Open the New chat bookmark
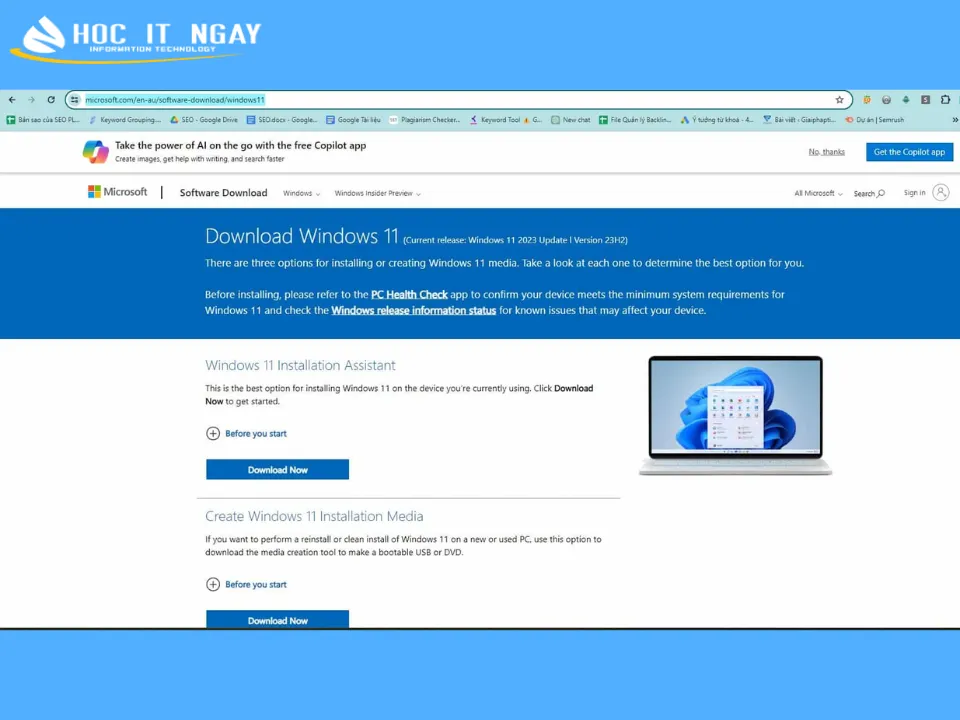The image size is (960, 720). tap(571, 120)
